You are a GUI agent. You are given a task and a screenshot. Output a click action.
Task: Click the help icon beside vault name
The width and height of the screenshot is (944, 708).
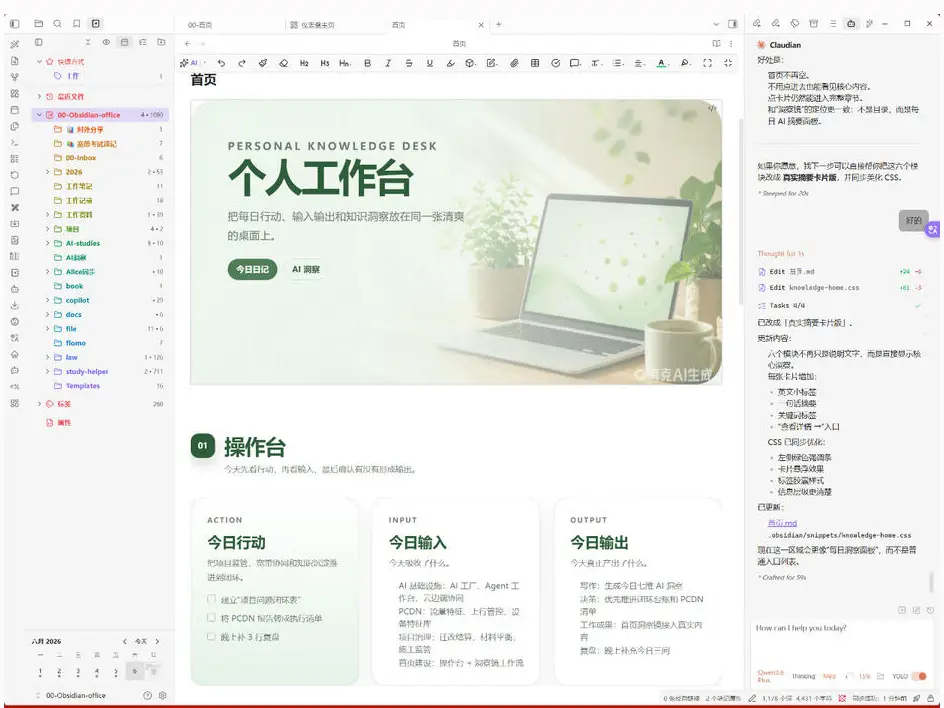(x=148, y=695)
